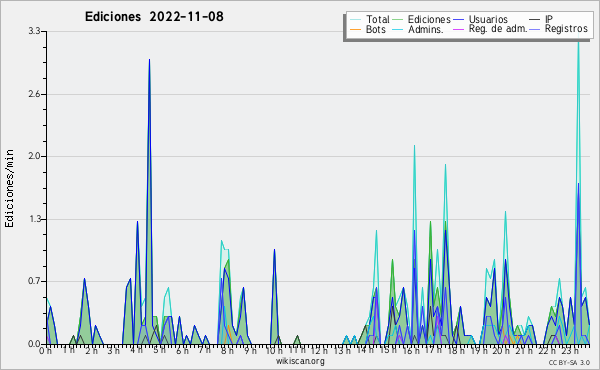This screenshot has height=370, width=600.
Task: Click the 2.0 y-axis value
Action: coord(34,156)
